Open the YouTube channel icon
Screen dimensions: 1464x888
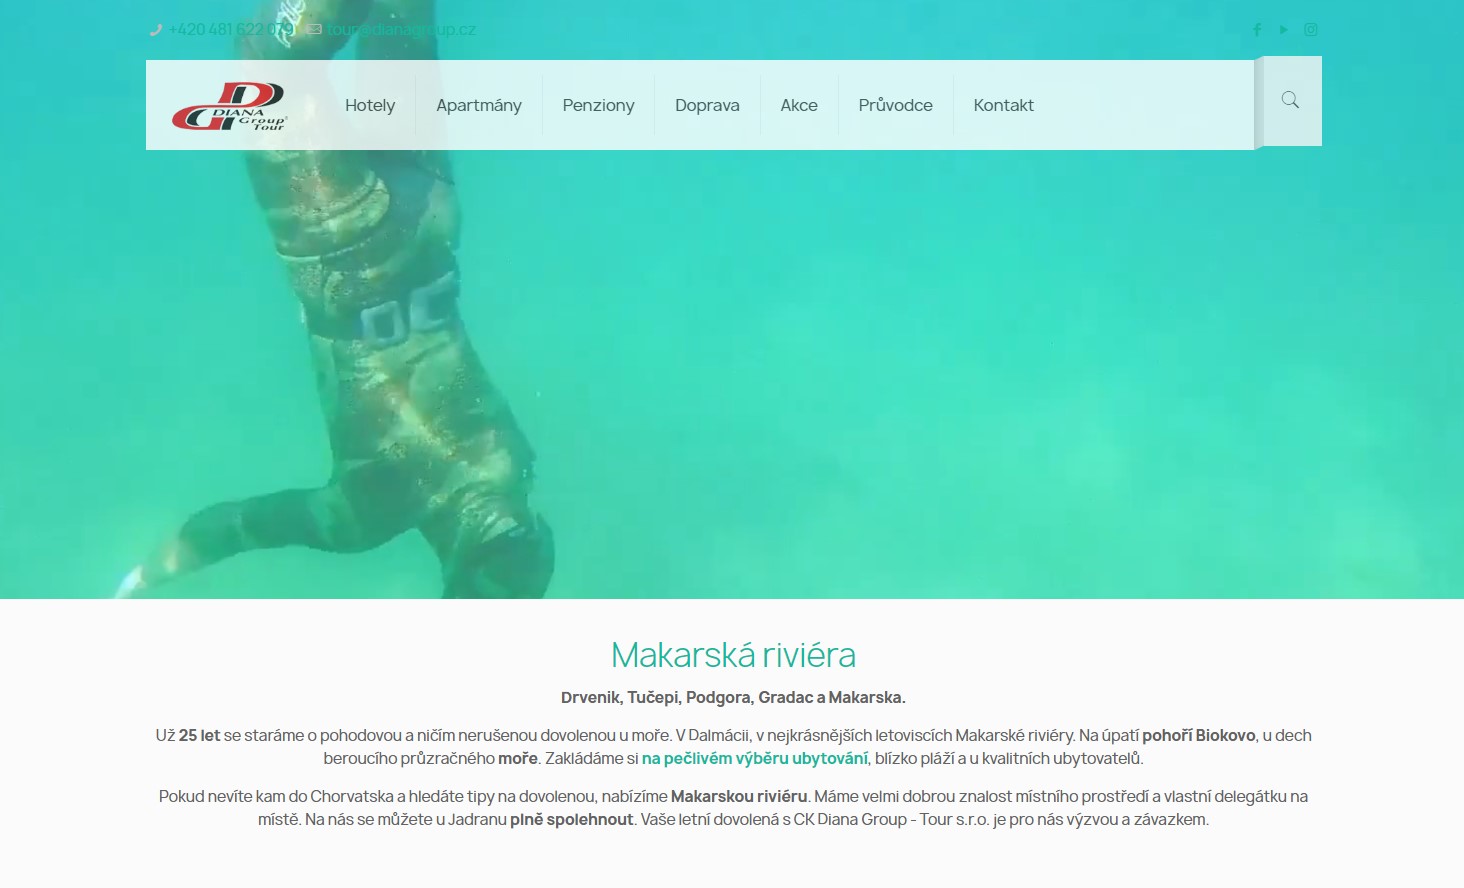(1284, 30)
